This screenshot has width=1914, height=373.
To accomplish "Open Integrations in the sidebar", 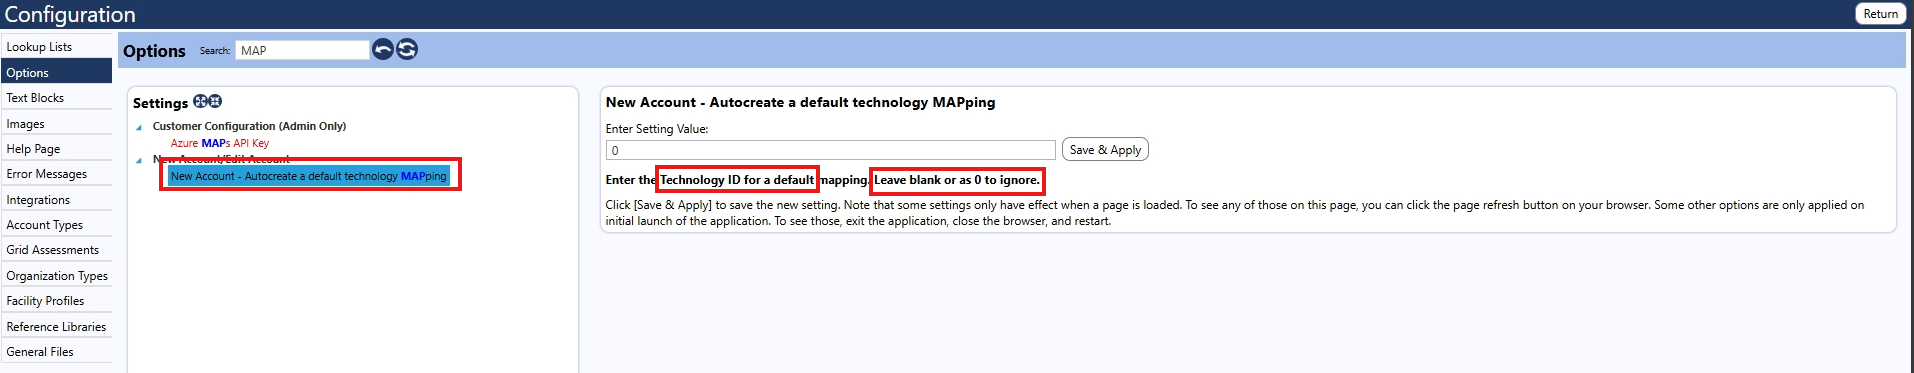I will pos(56,200).
